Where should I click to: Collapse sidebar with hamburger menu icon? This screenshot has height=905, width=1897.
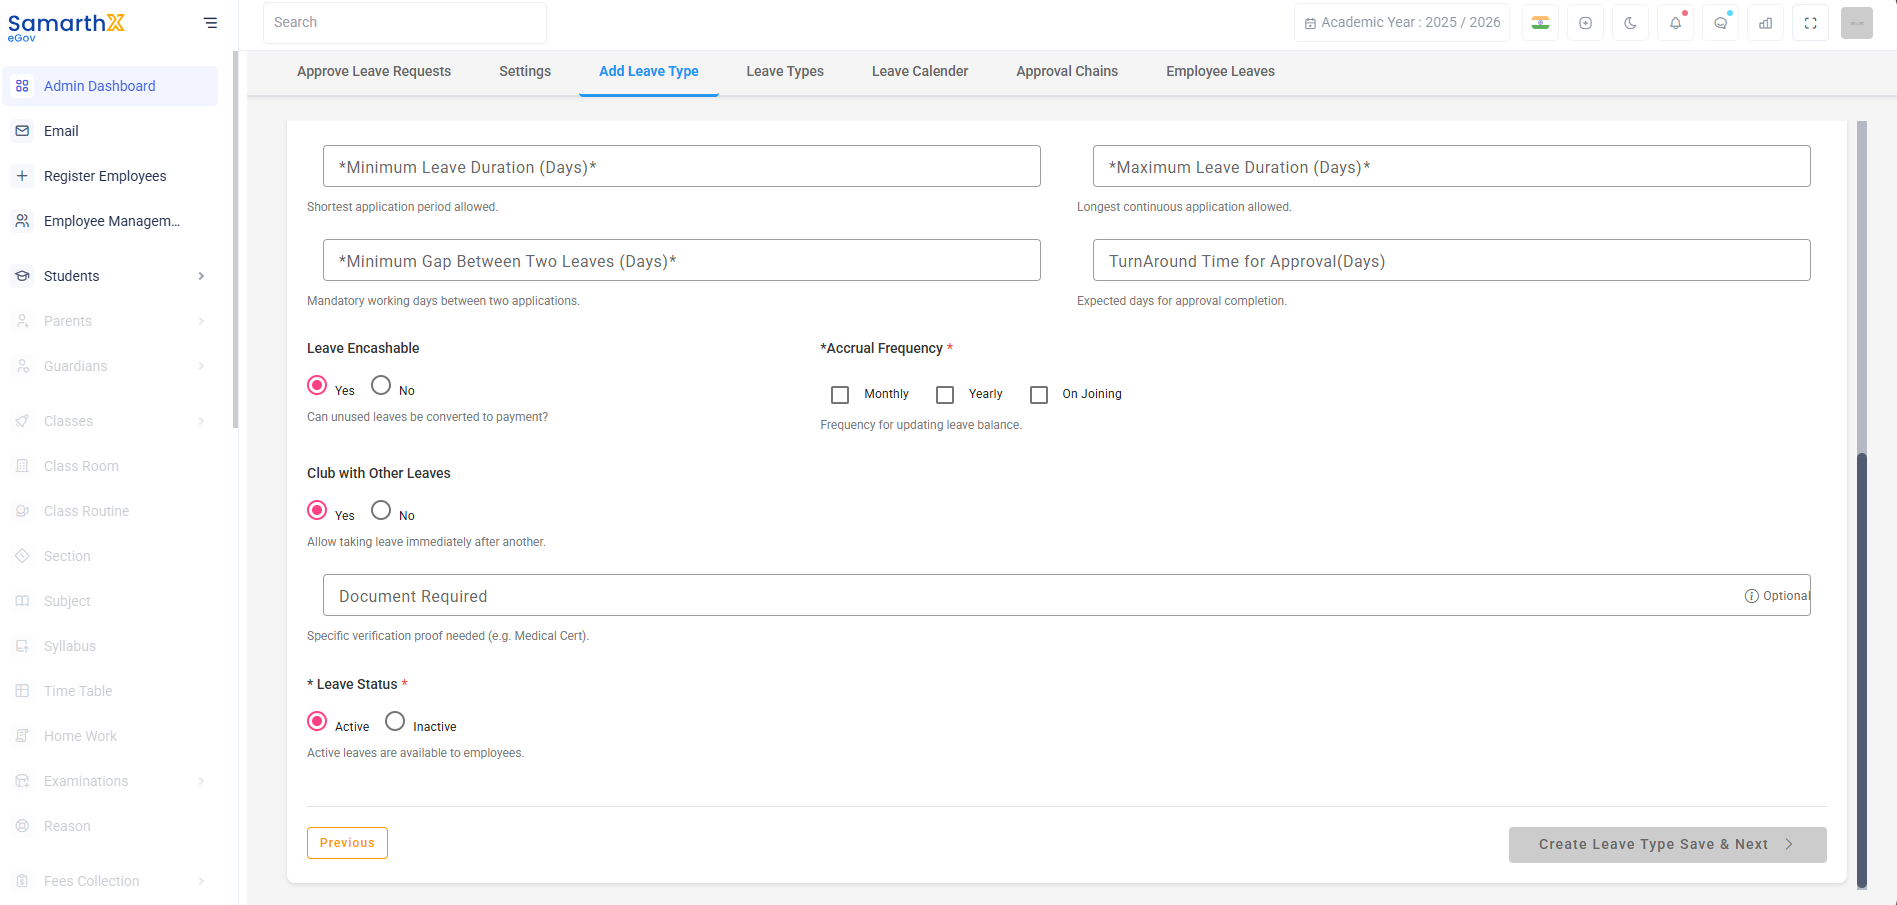point(210,22)
